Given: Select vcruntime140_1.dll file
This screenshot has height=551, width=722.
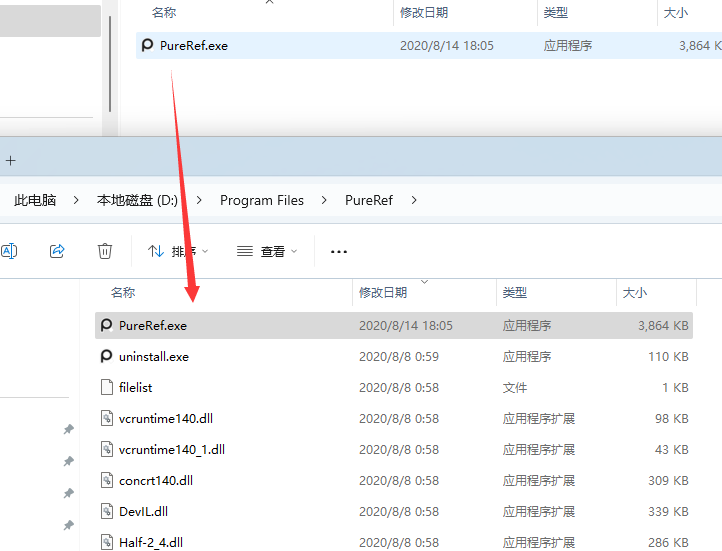Looking at the screenshot, I should click(394, 449).
